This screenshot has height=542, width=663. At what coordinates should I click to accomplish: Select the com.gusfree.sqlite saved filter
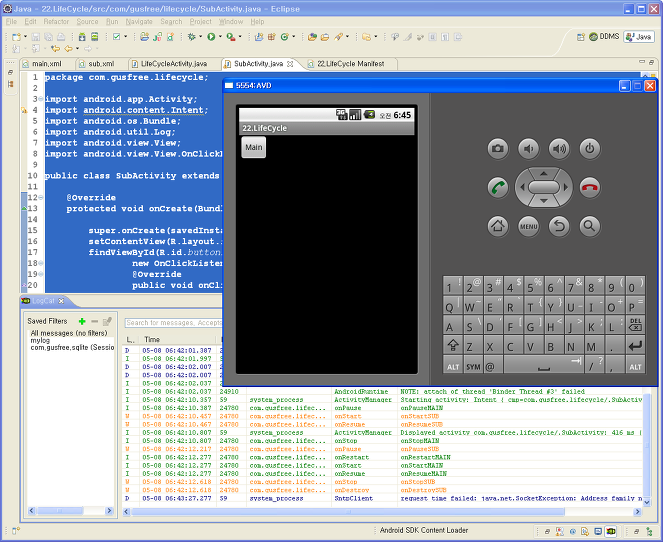[72, 348]
